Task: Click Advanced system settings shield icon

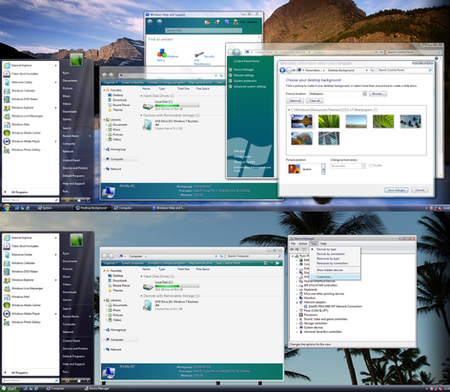Action: click(x=230, y=87)
